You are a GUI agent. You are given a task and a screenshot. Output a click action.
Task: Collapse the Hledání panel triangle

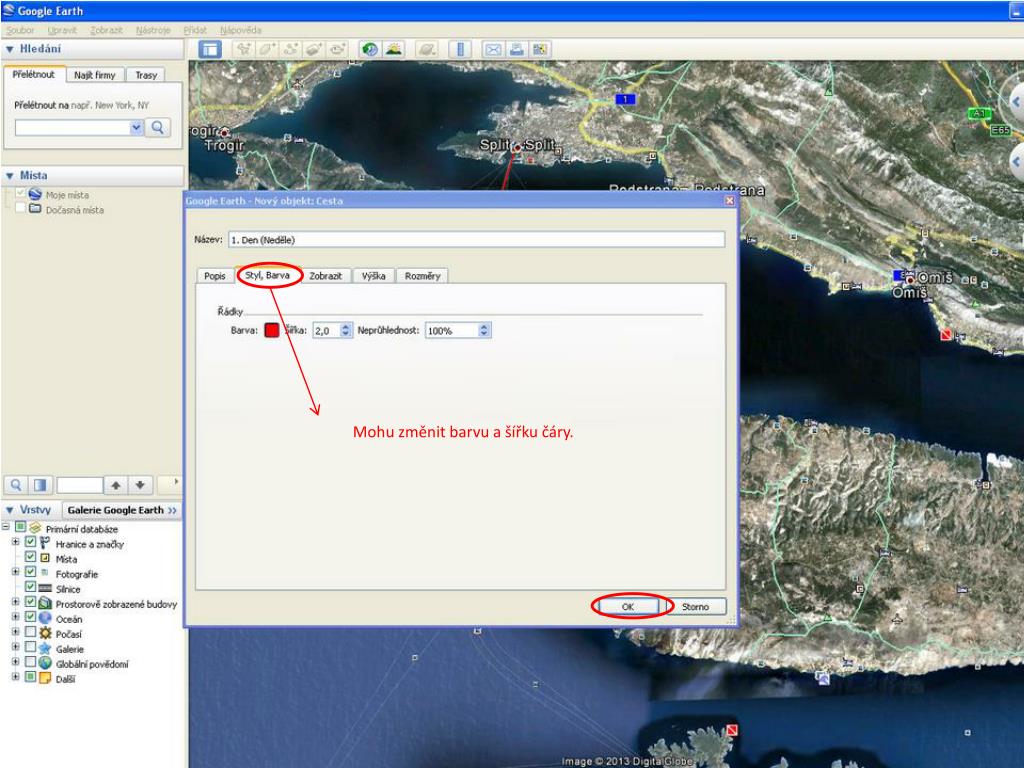coord(9,49)
